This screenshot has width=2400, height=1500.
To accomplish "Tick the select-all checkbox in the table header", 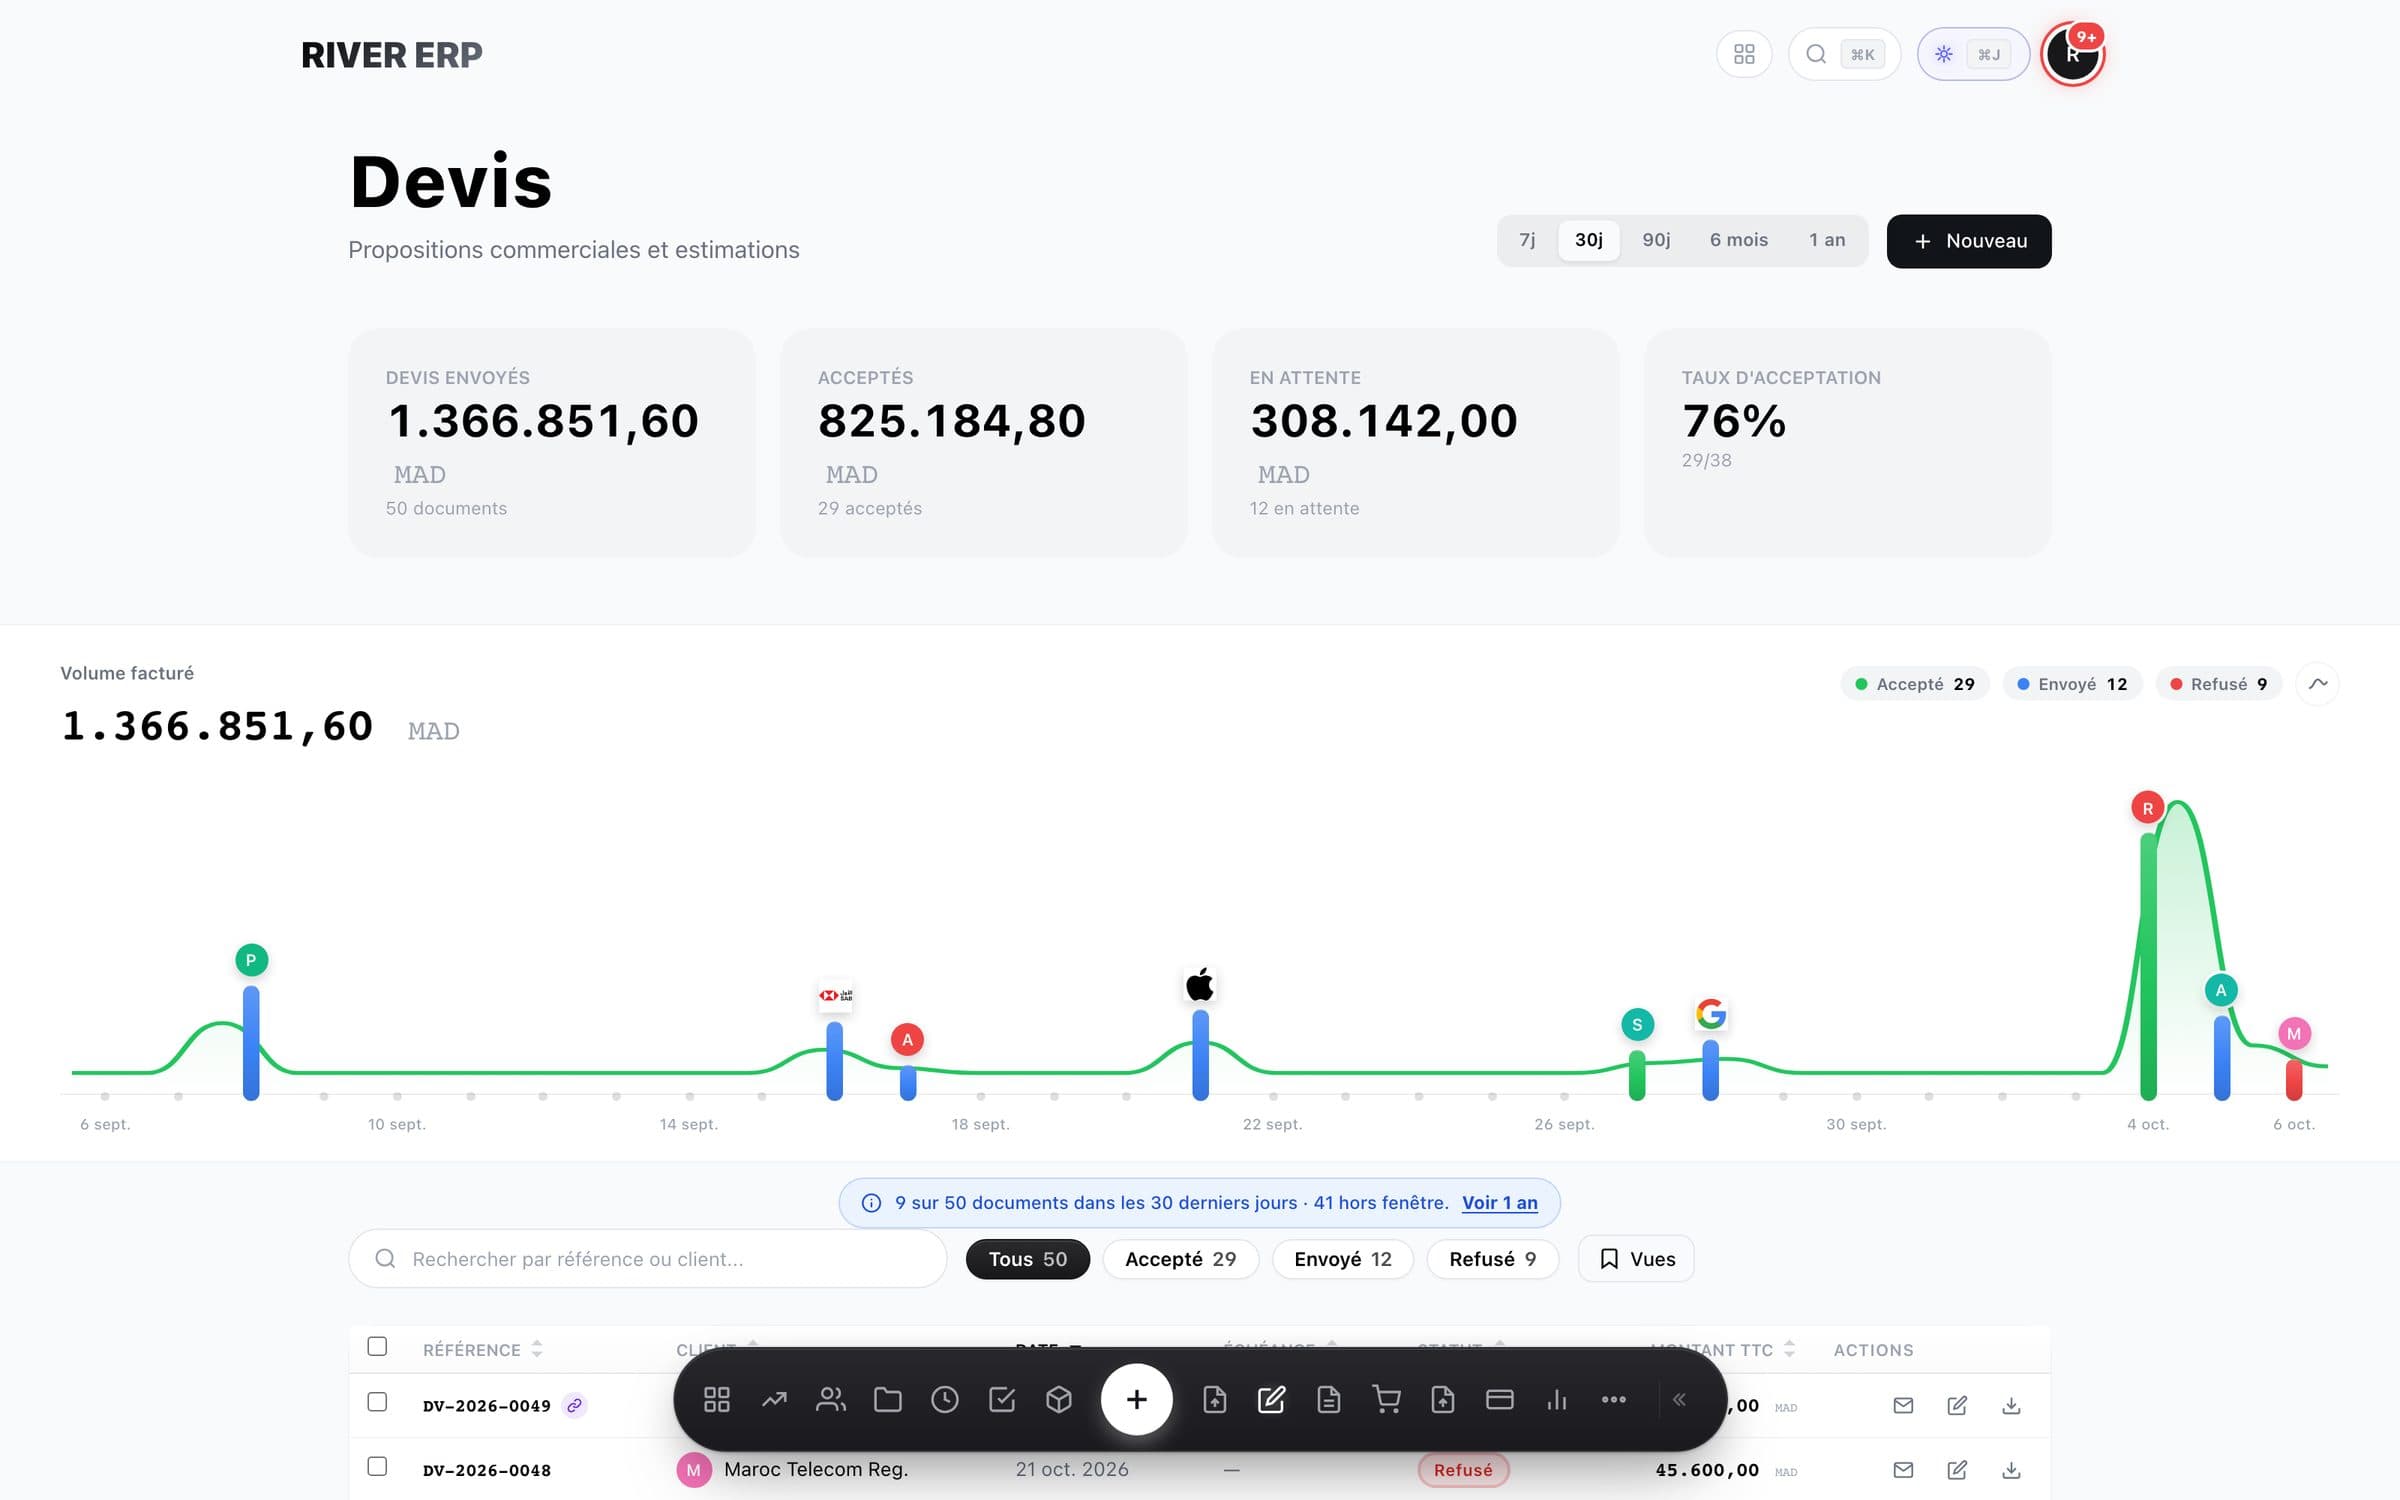I will (x=377, y=1346).
